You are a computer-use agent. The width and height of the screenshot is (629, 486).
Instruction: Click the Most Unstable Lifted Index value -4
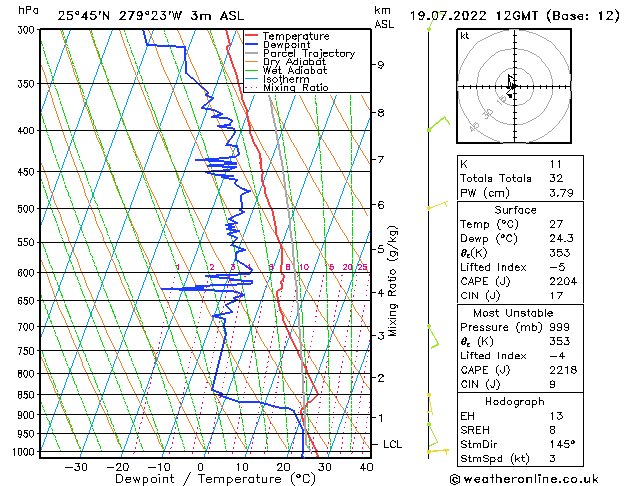(x=557, y=356)
